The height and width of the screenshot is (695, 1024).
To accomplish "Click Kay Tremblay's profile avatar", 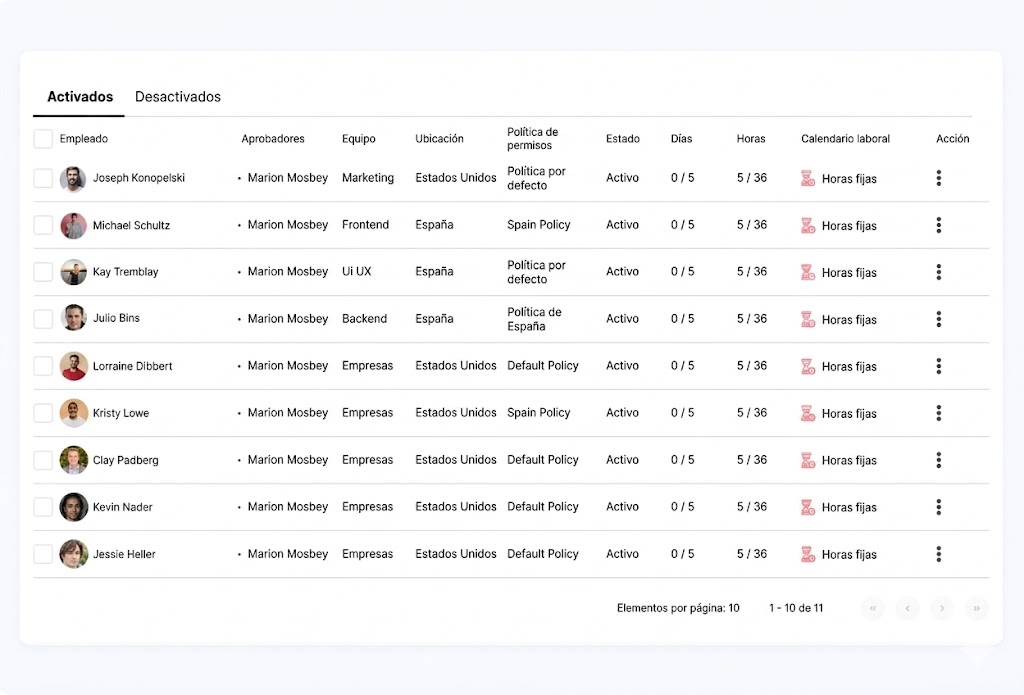I will pos(73,272).
